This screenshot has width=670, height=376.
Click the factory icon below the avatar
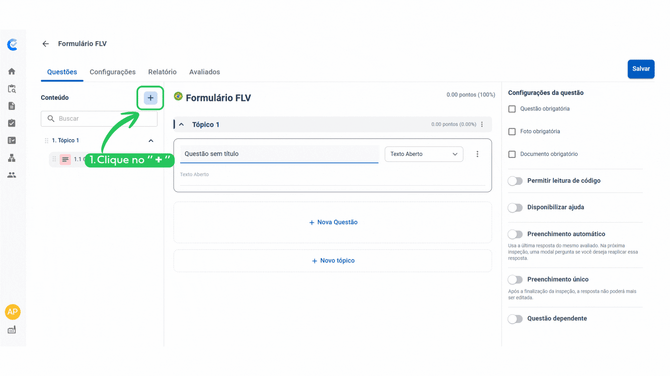[x=12, y=330]
